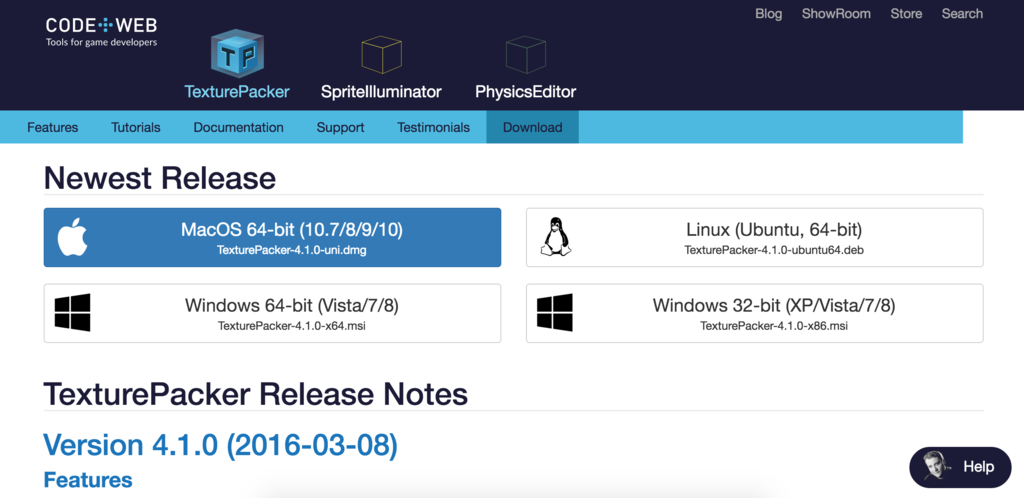Viewport: 1024px width, 498px height.
Task: Click the TexturePacker-4.1.0-x64.msi filename
Action: [x=292, y=326]
